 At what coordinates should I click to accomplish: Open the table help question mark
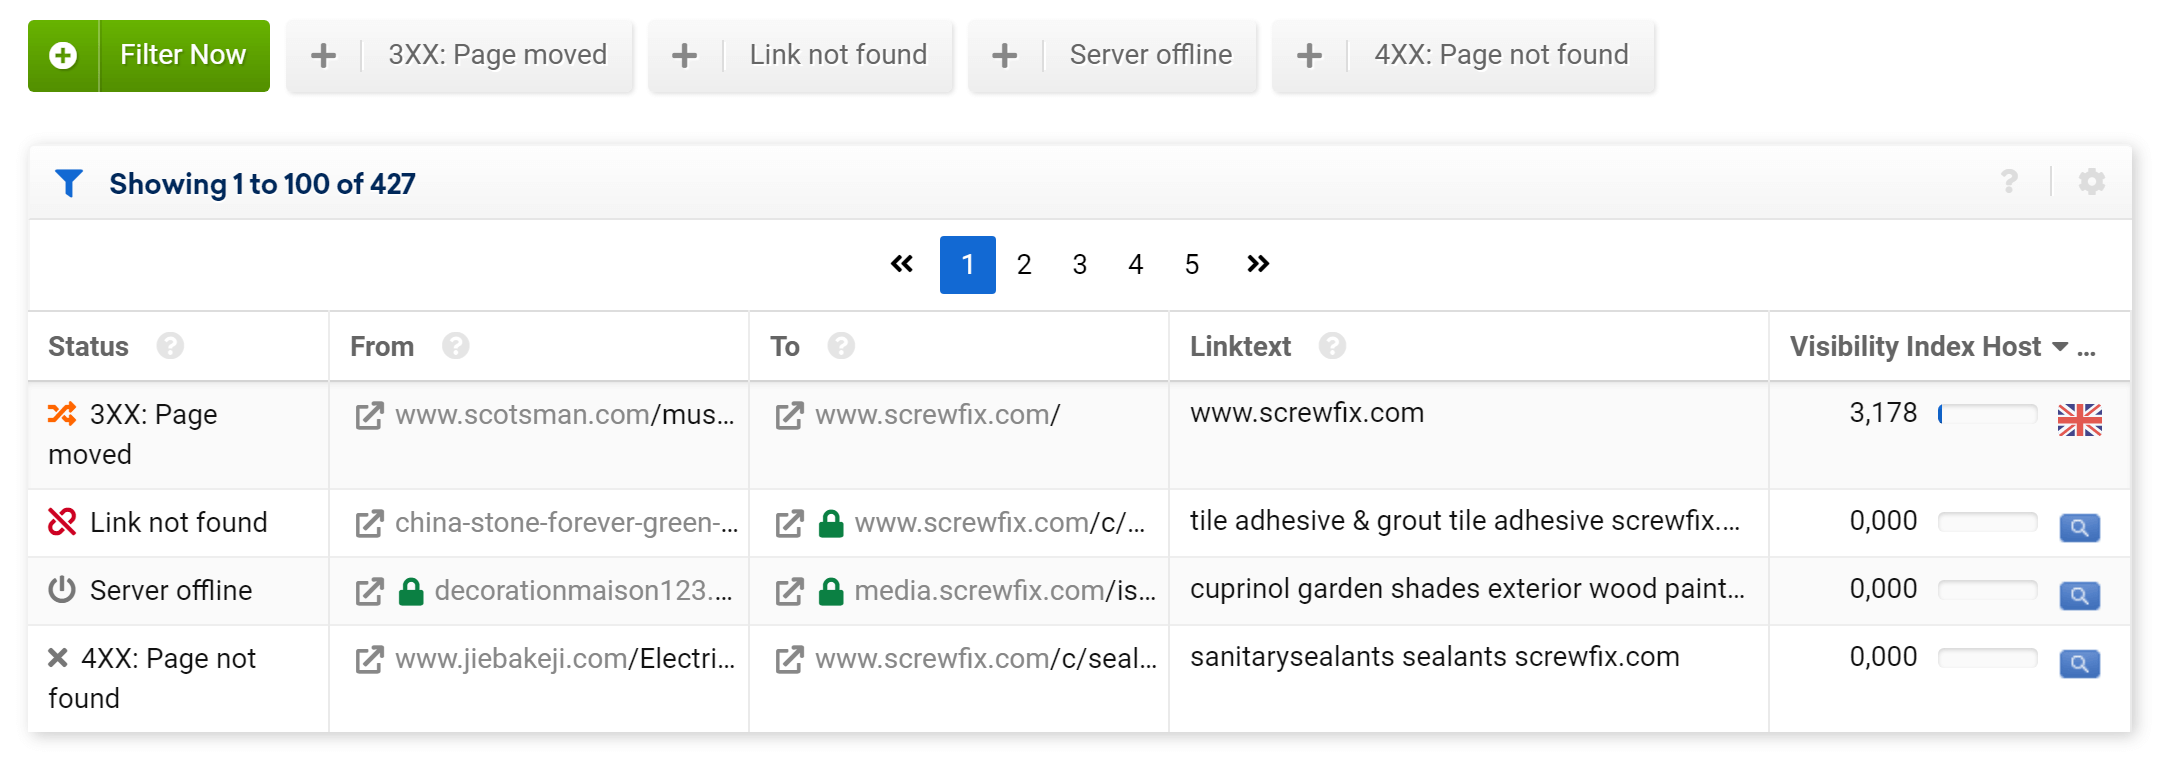point(2009,182)
